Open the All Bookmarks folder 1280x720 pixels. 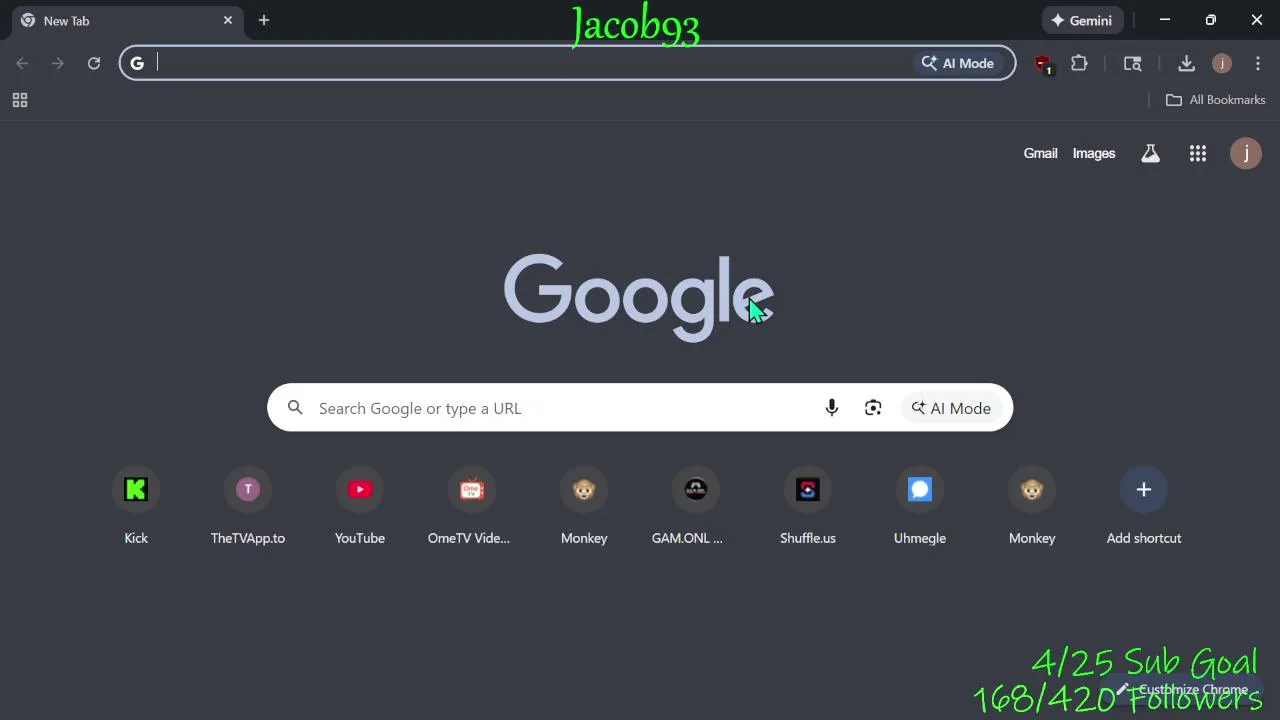pos(1216,100)
